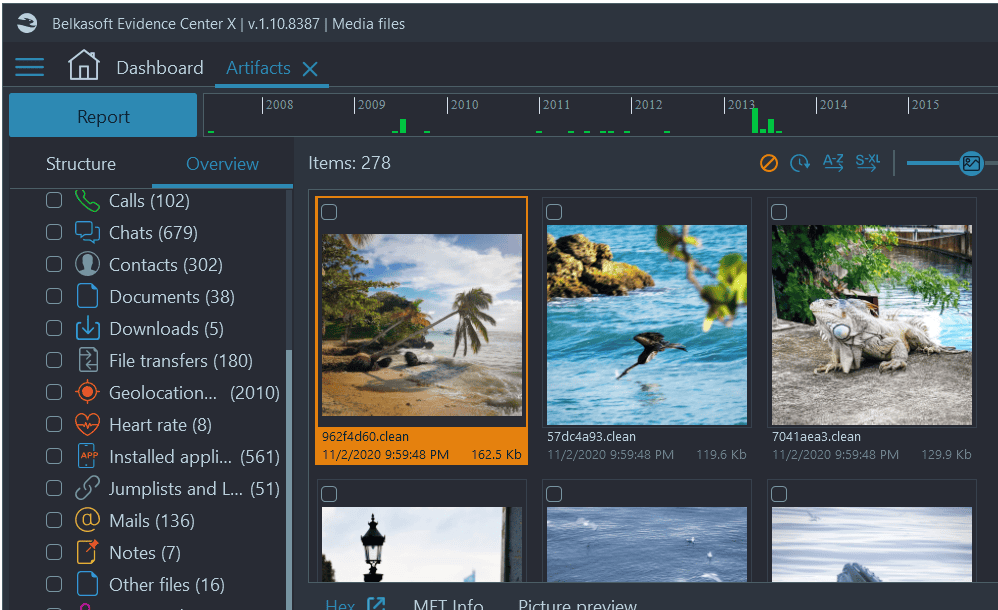Click the Calls phone icon
The height and width of the screenshot is (610, 998).
pos(87,201)
